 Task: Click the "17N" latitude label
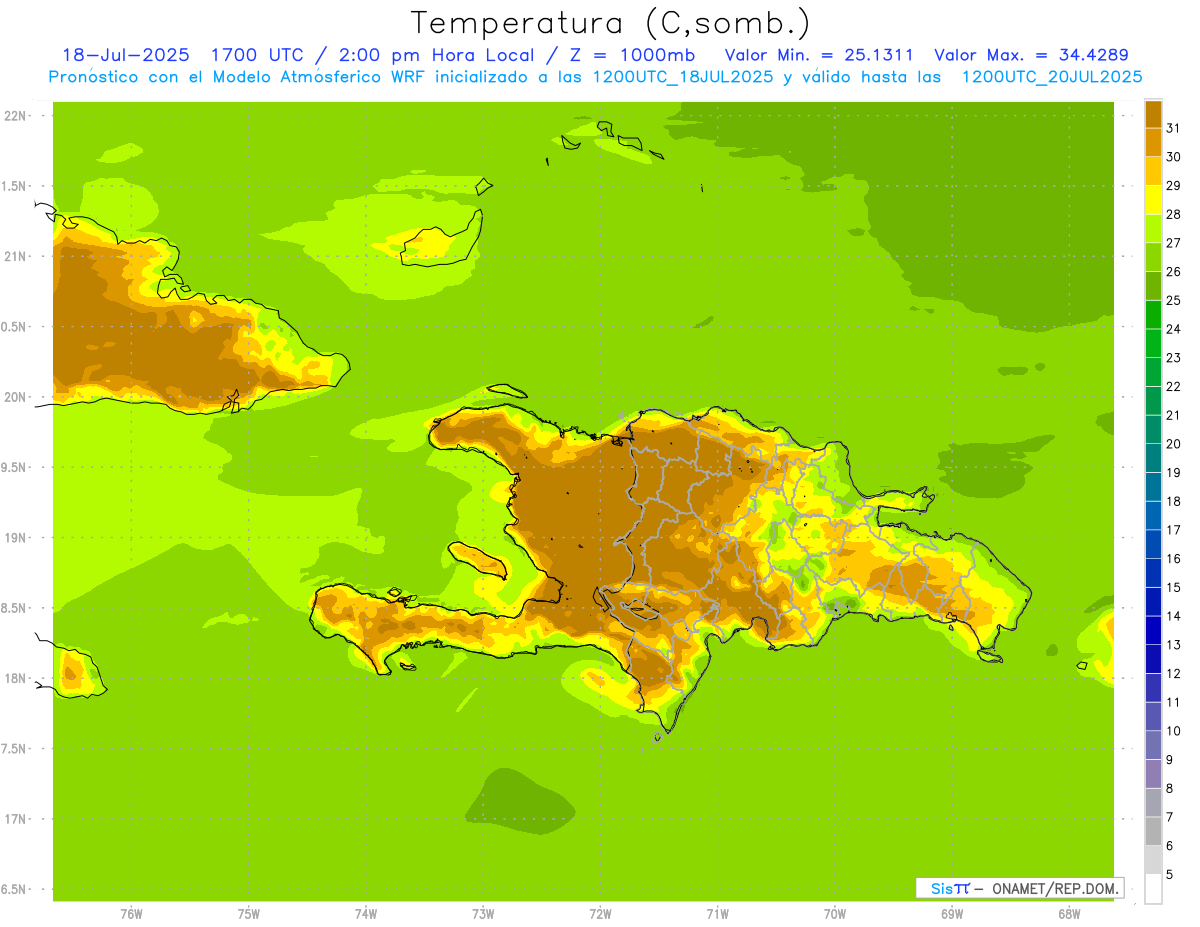pyautogui.click(x=15, y=819)
